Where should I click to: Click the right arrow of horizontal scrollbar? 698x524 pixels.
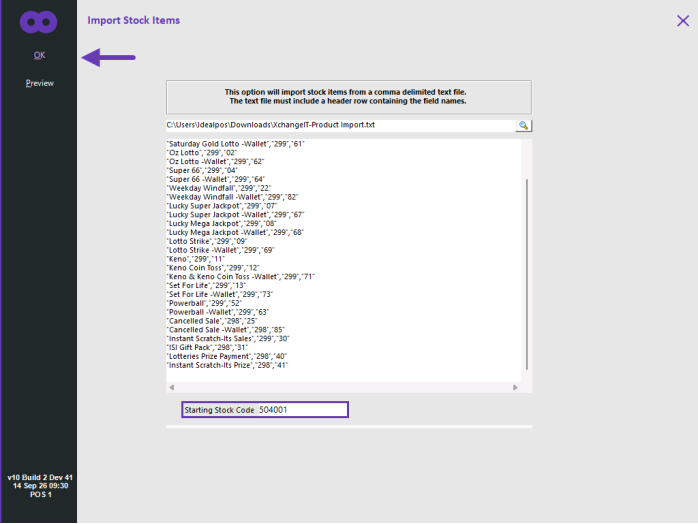(x=515, y=387)
